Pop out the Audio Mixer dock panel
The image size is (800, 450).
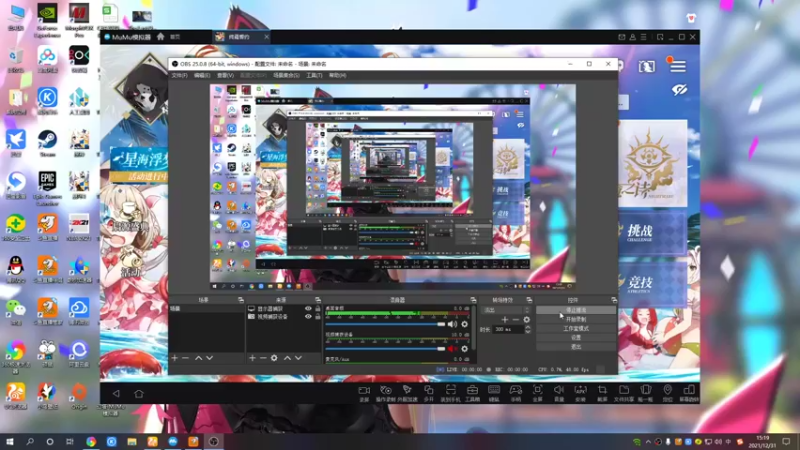click(473, 300)
